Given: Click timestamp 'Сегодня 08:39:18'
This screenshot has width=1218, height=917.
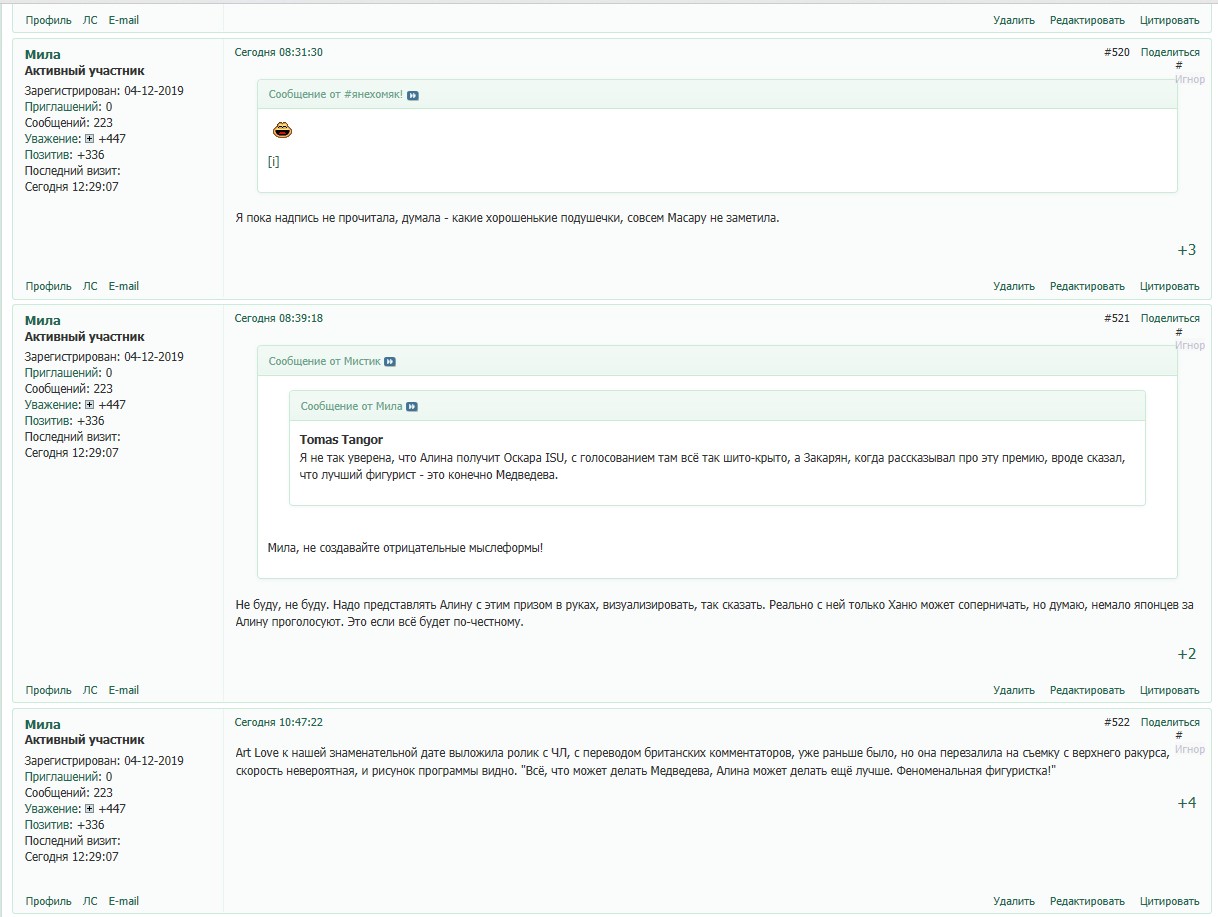Looking at the screenshot, I should click(279, 318).
